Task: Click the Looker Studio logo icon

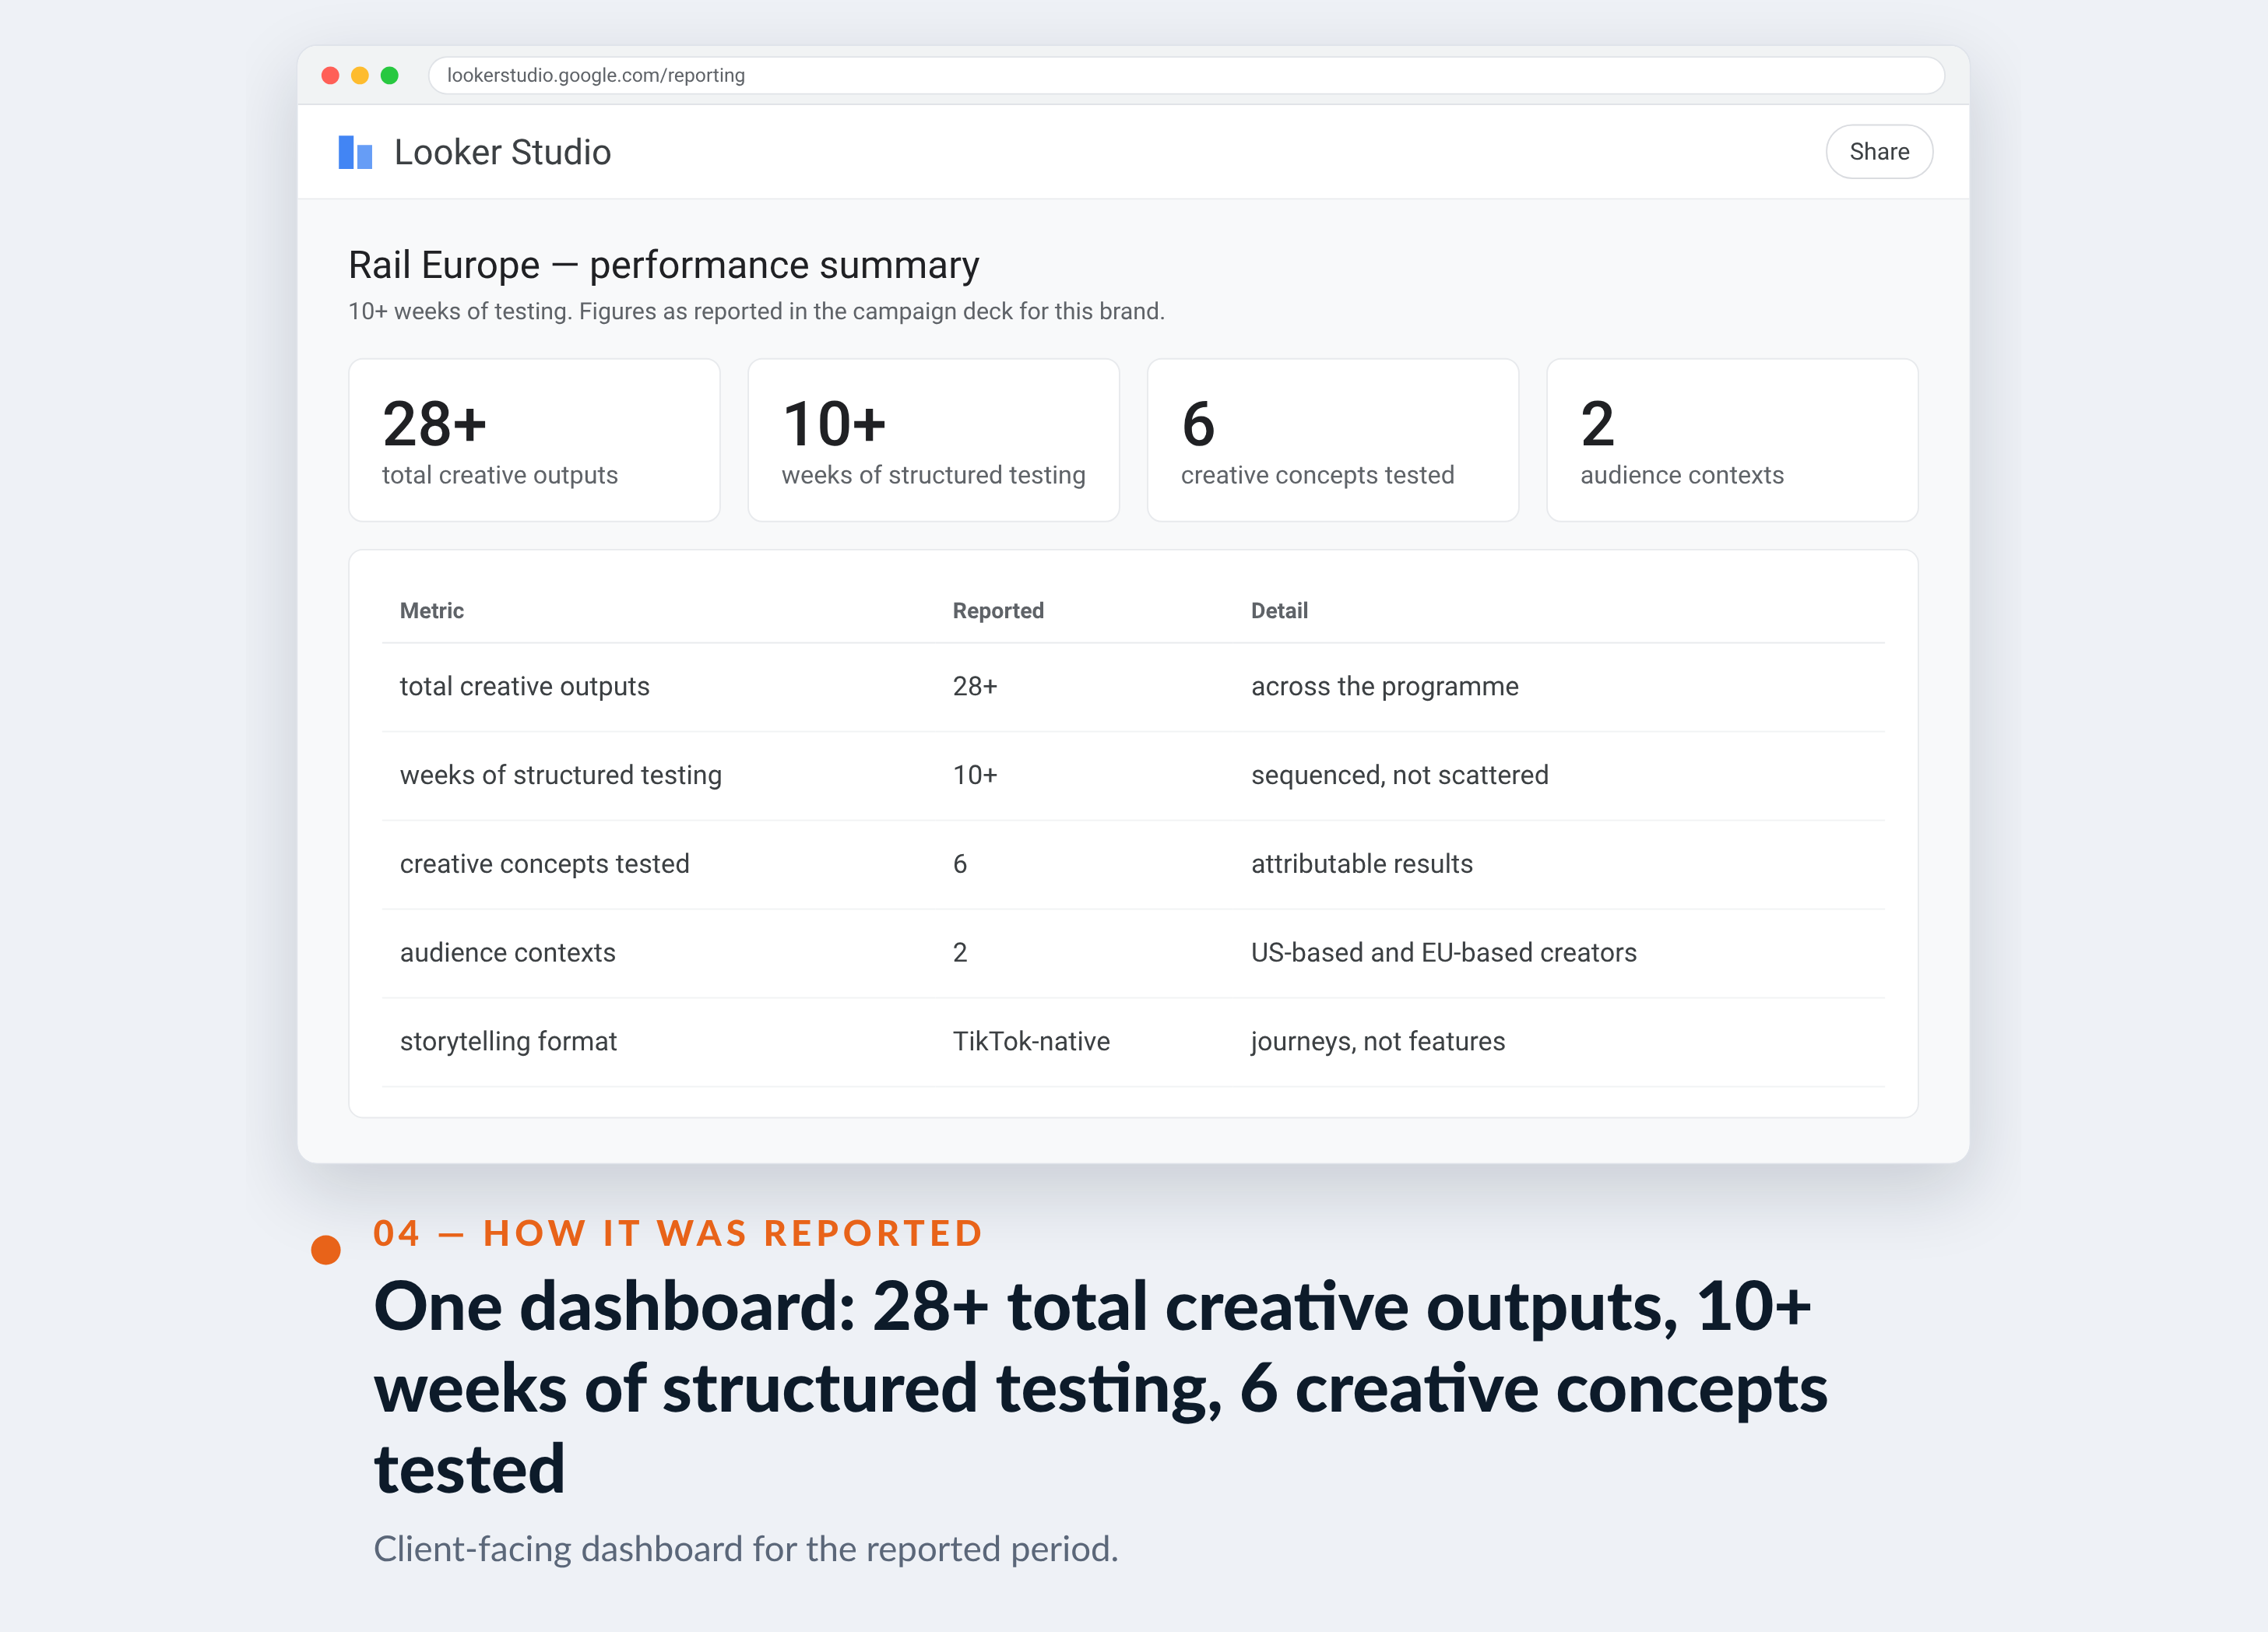Action: 355,152
